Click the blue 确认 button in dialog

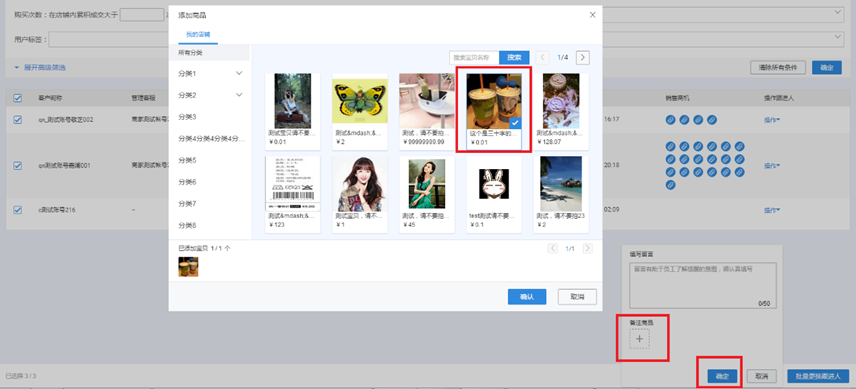click(x=527, y=297)
